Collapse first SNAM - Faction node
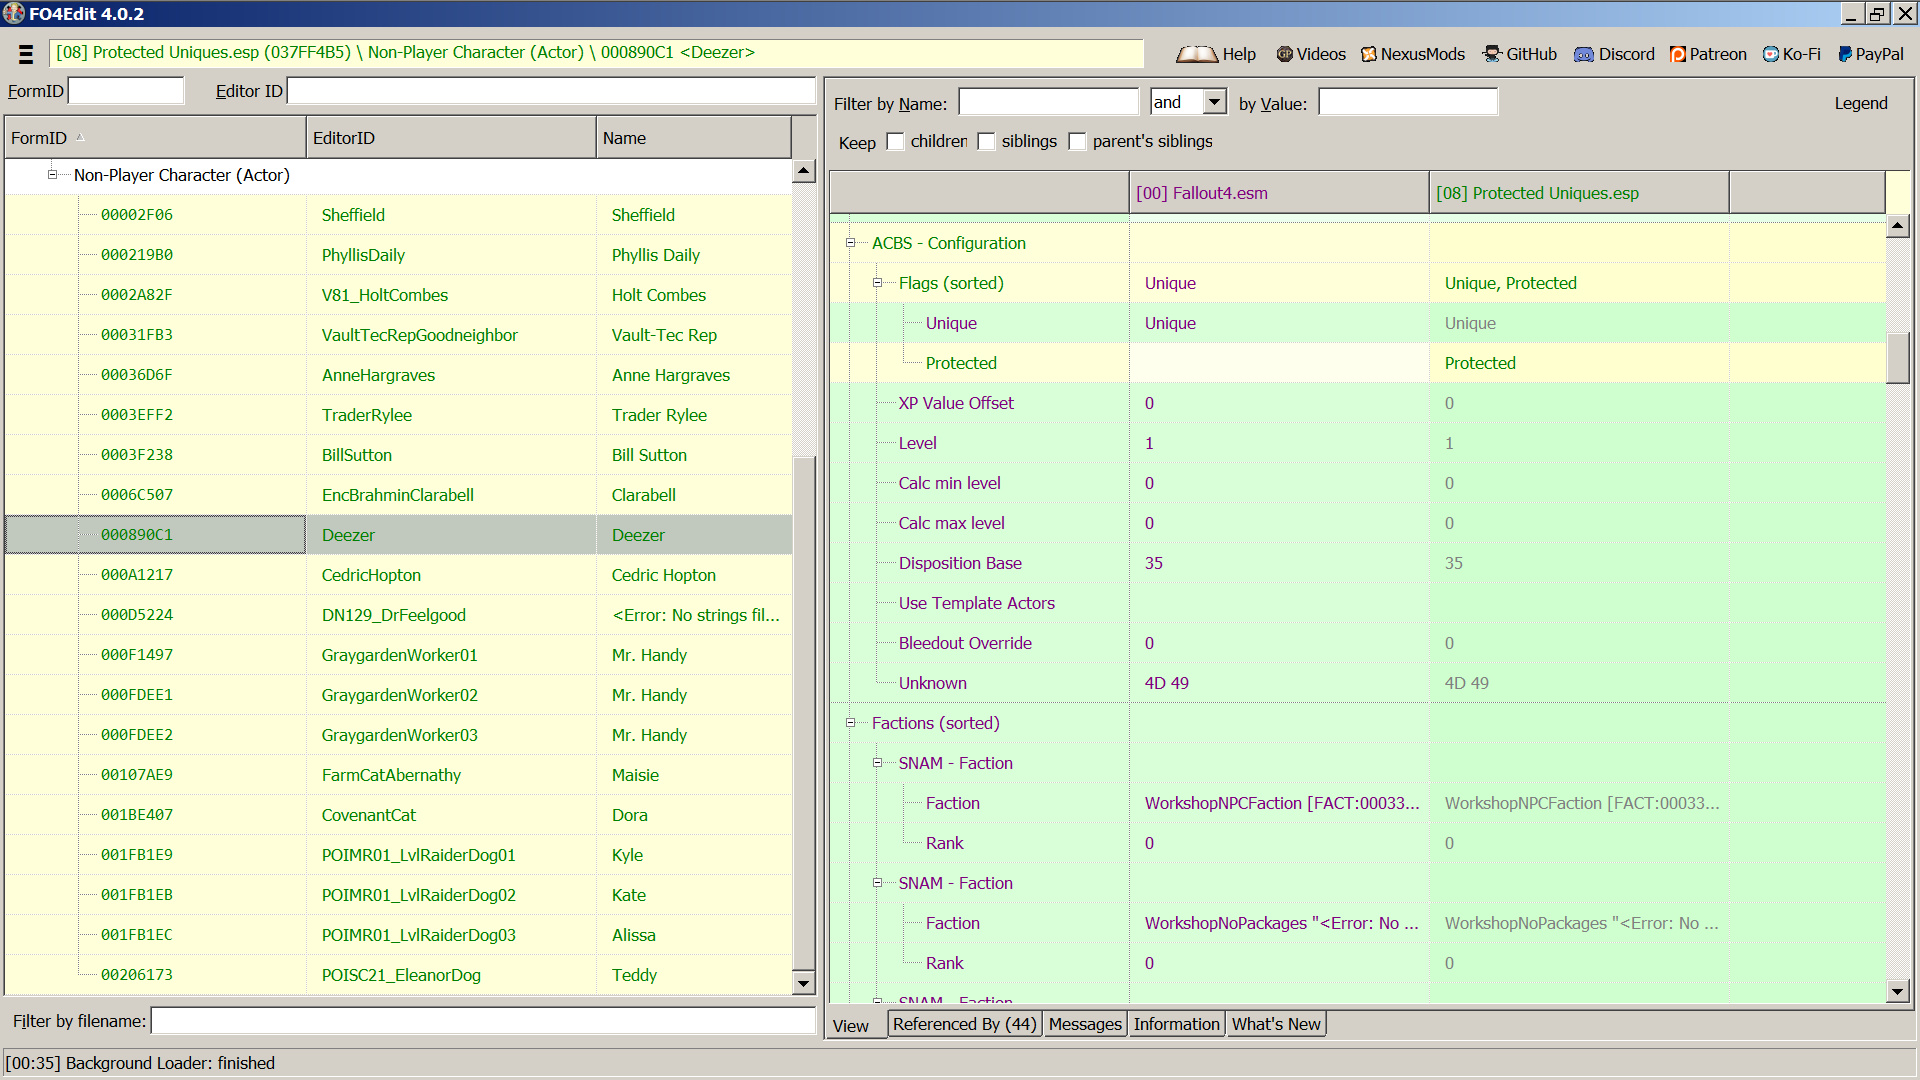This screenshot has height=1080, width=1920. pos(878,763)
